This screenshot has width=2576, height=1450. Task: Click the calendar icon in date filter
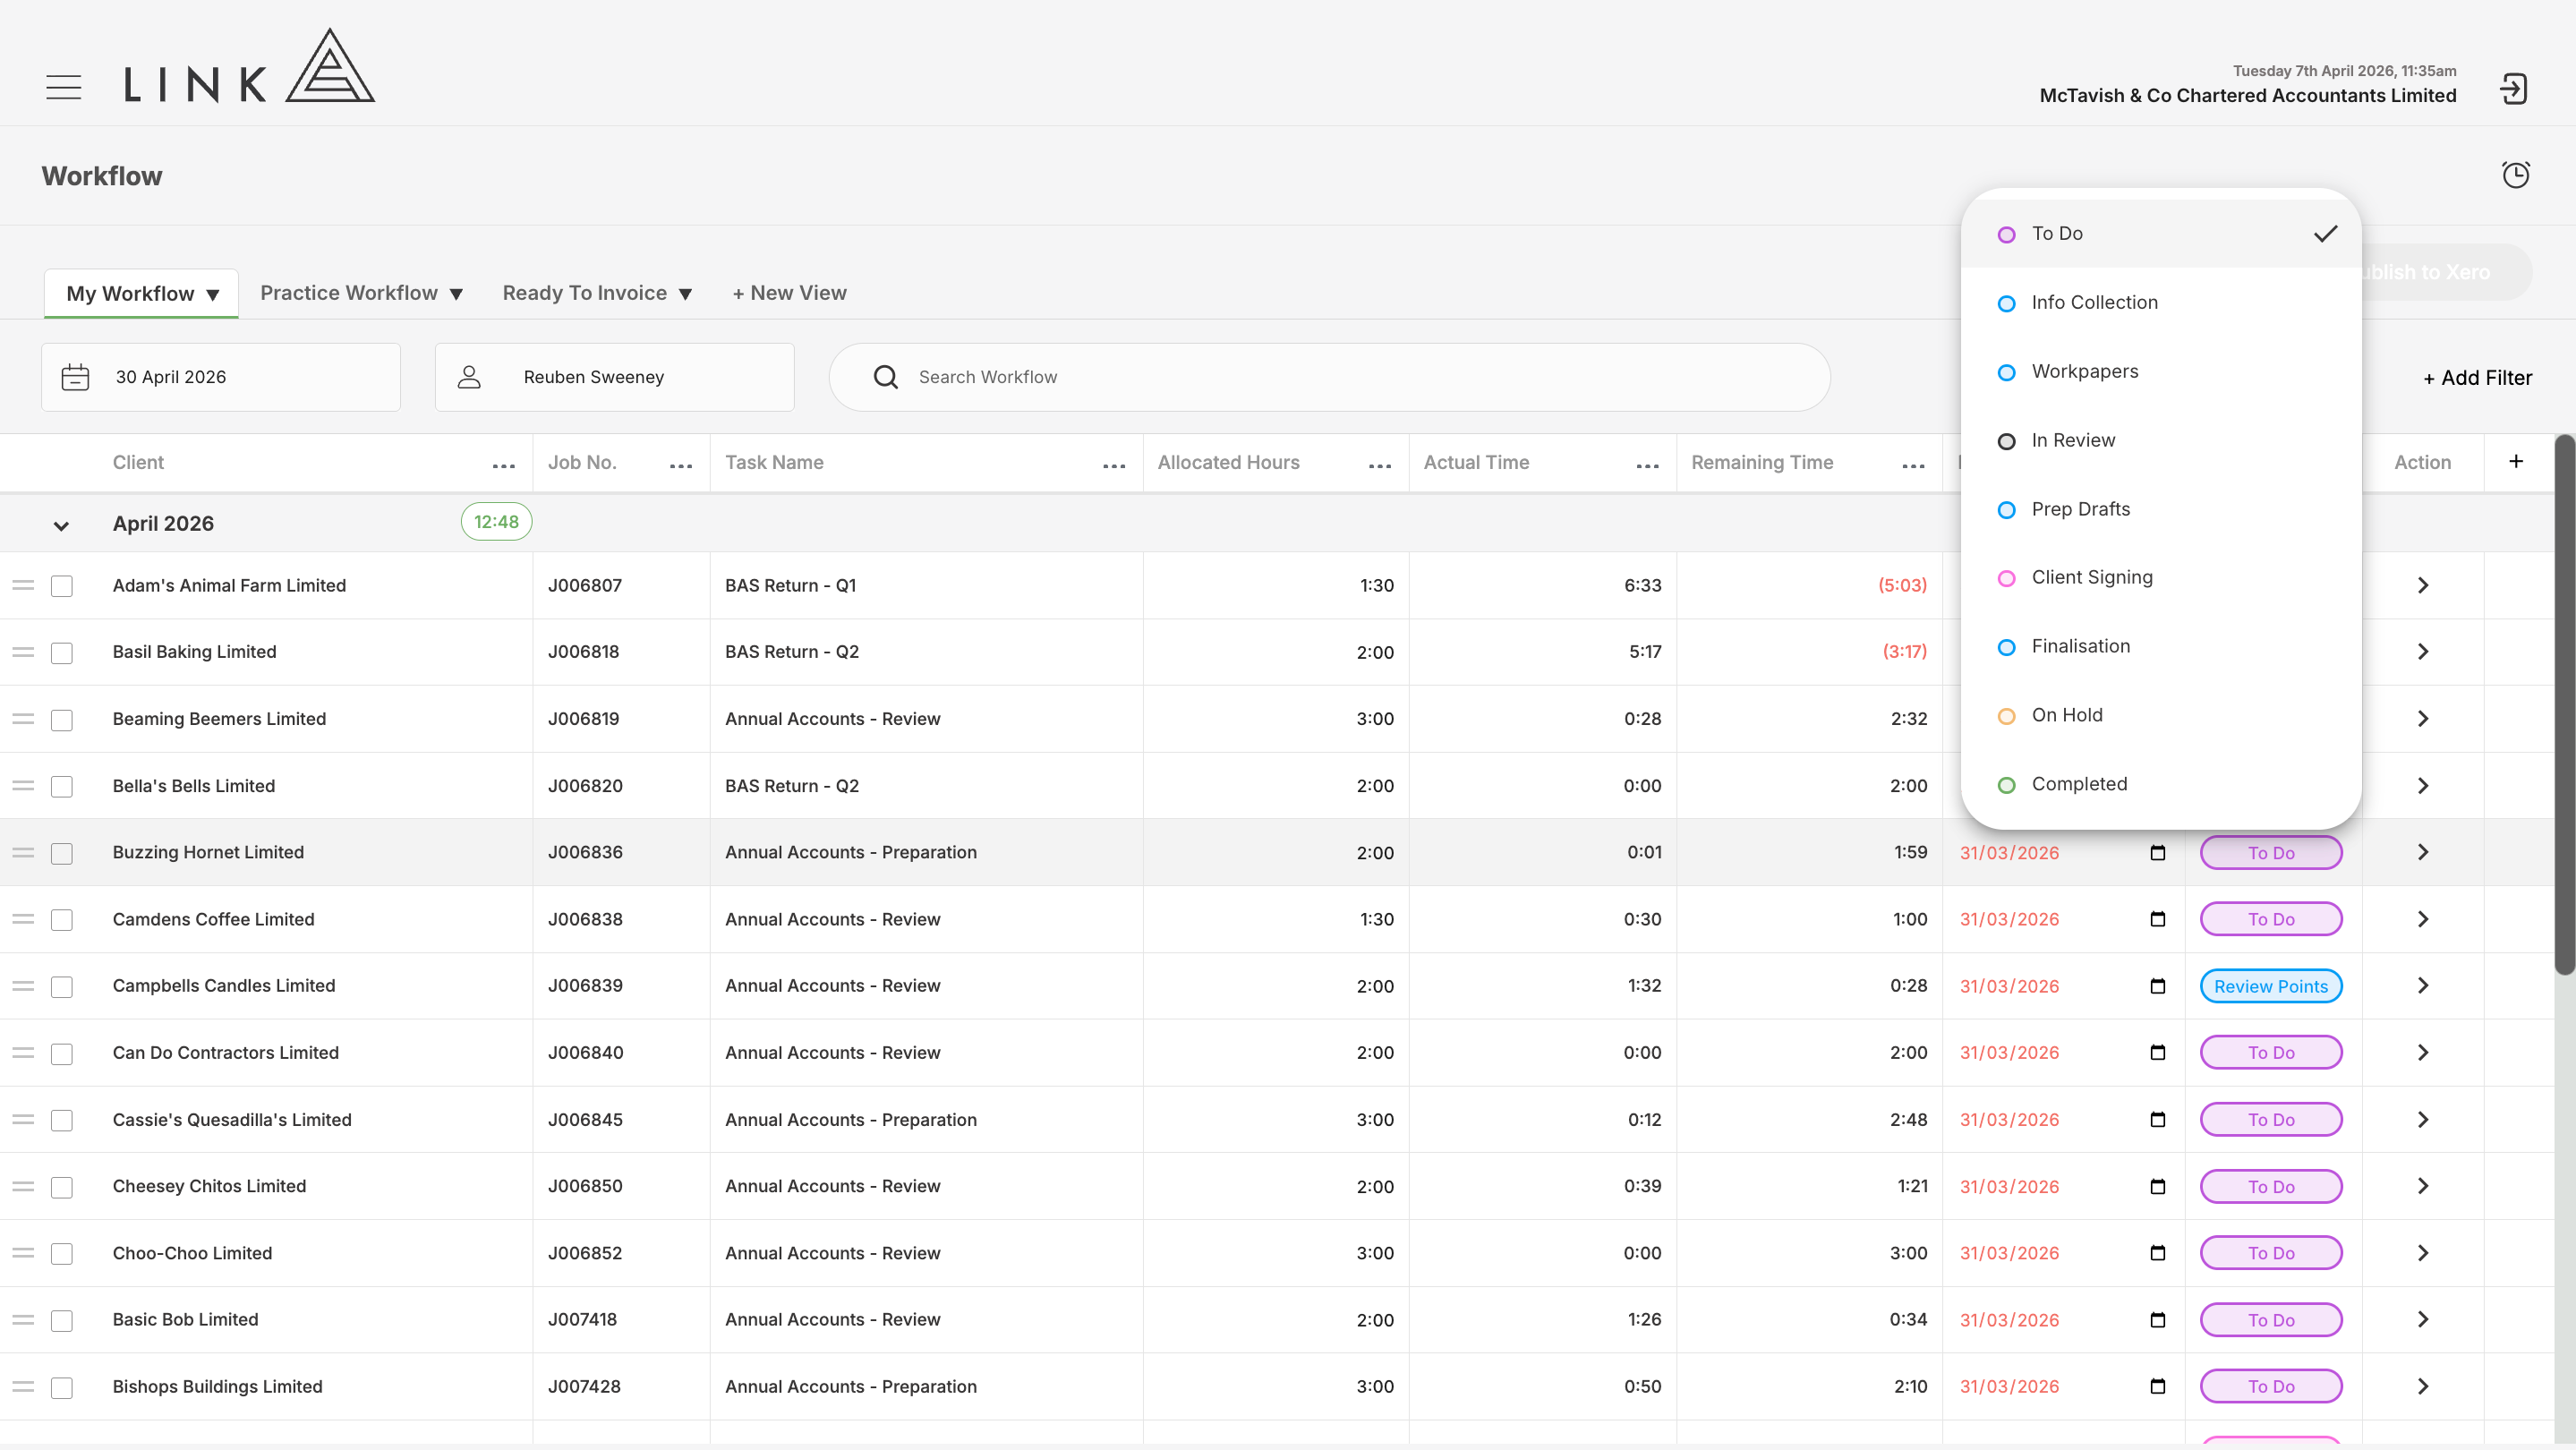click(76, 377)
